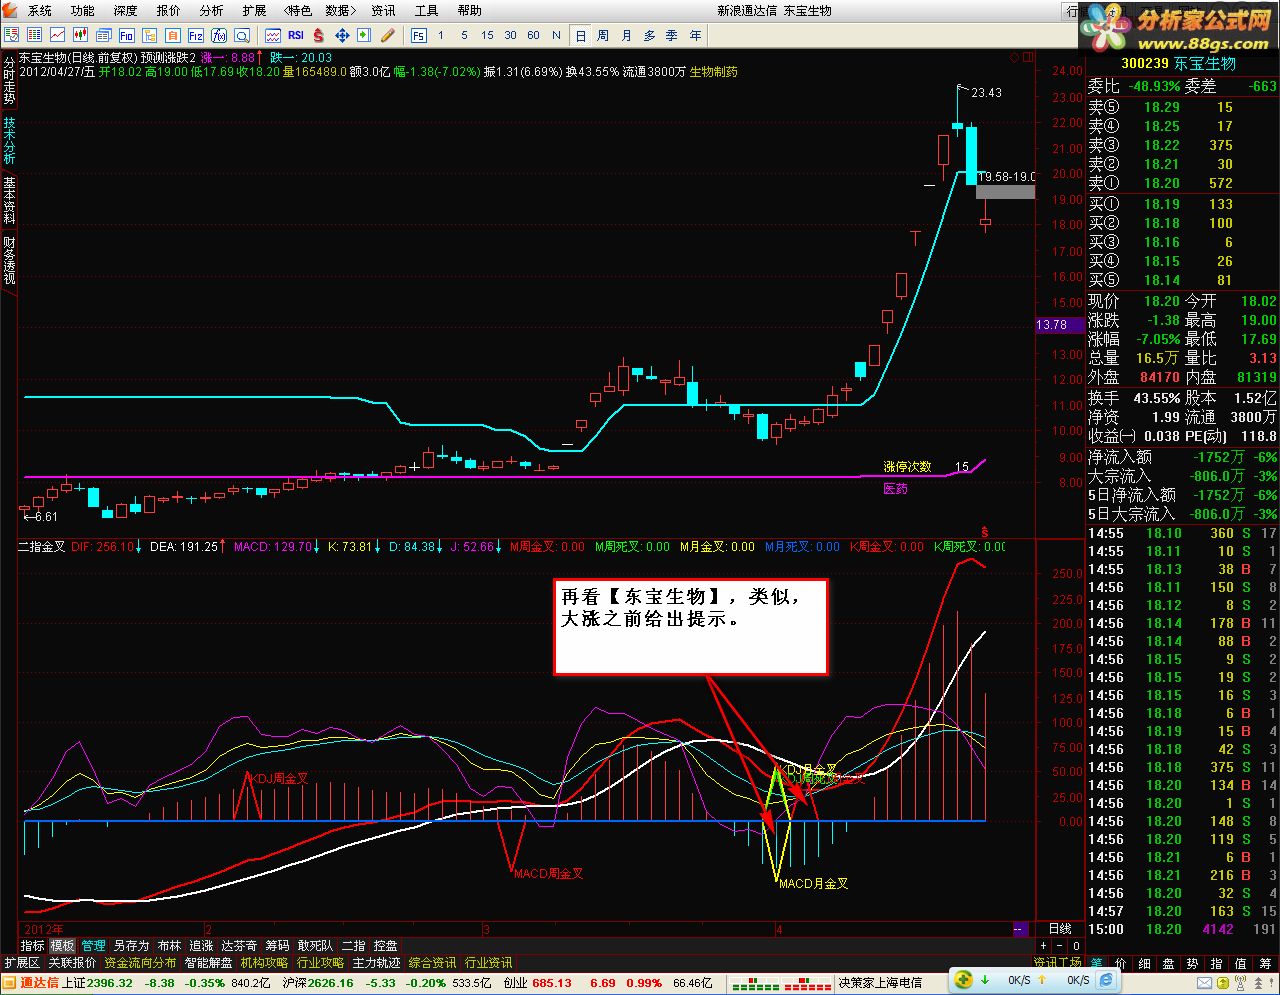Click the plus zoom button near 日线

(x=1043, y=945)
